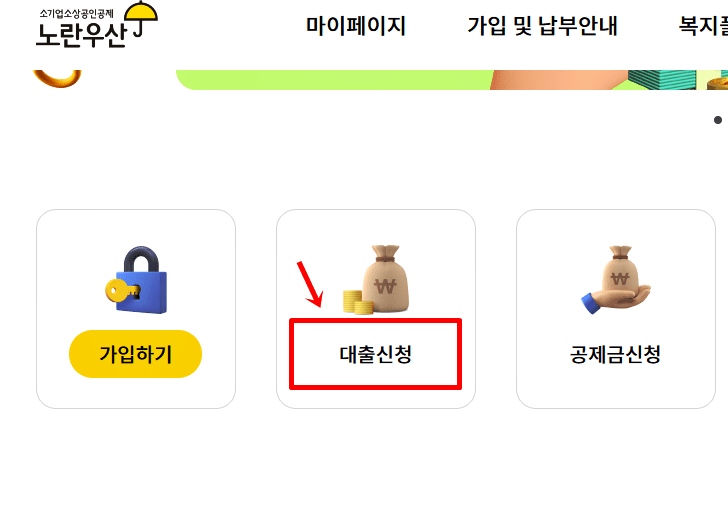Click the 노란우산 logo text
The width and height of the screenshot is (728, 509).
(x=81, y=35)
